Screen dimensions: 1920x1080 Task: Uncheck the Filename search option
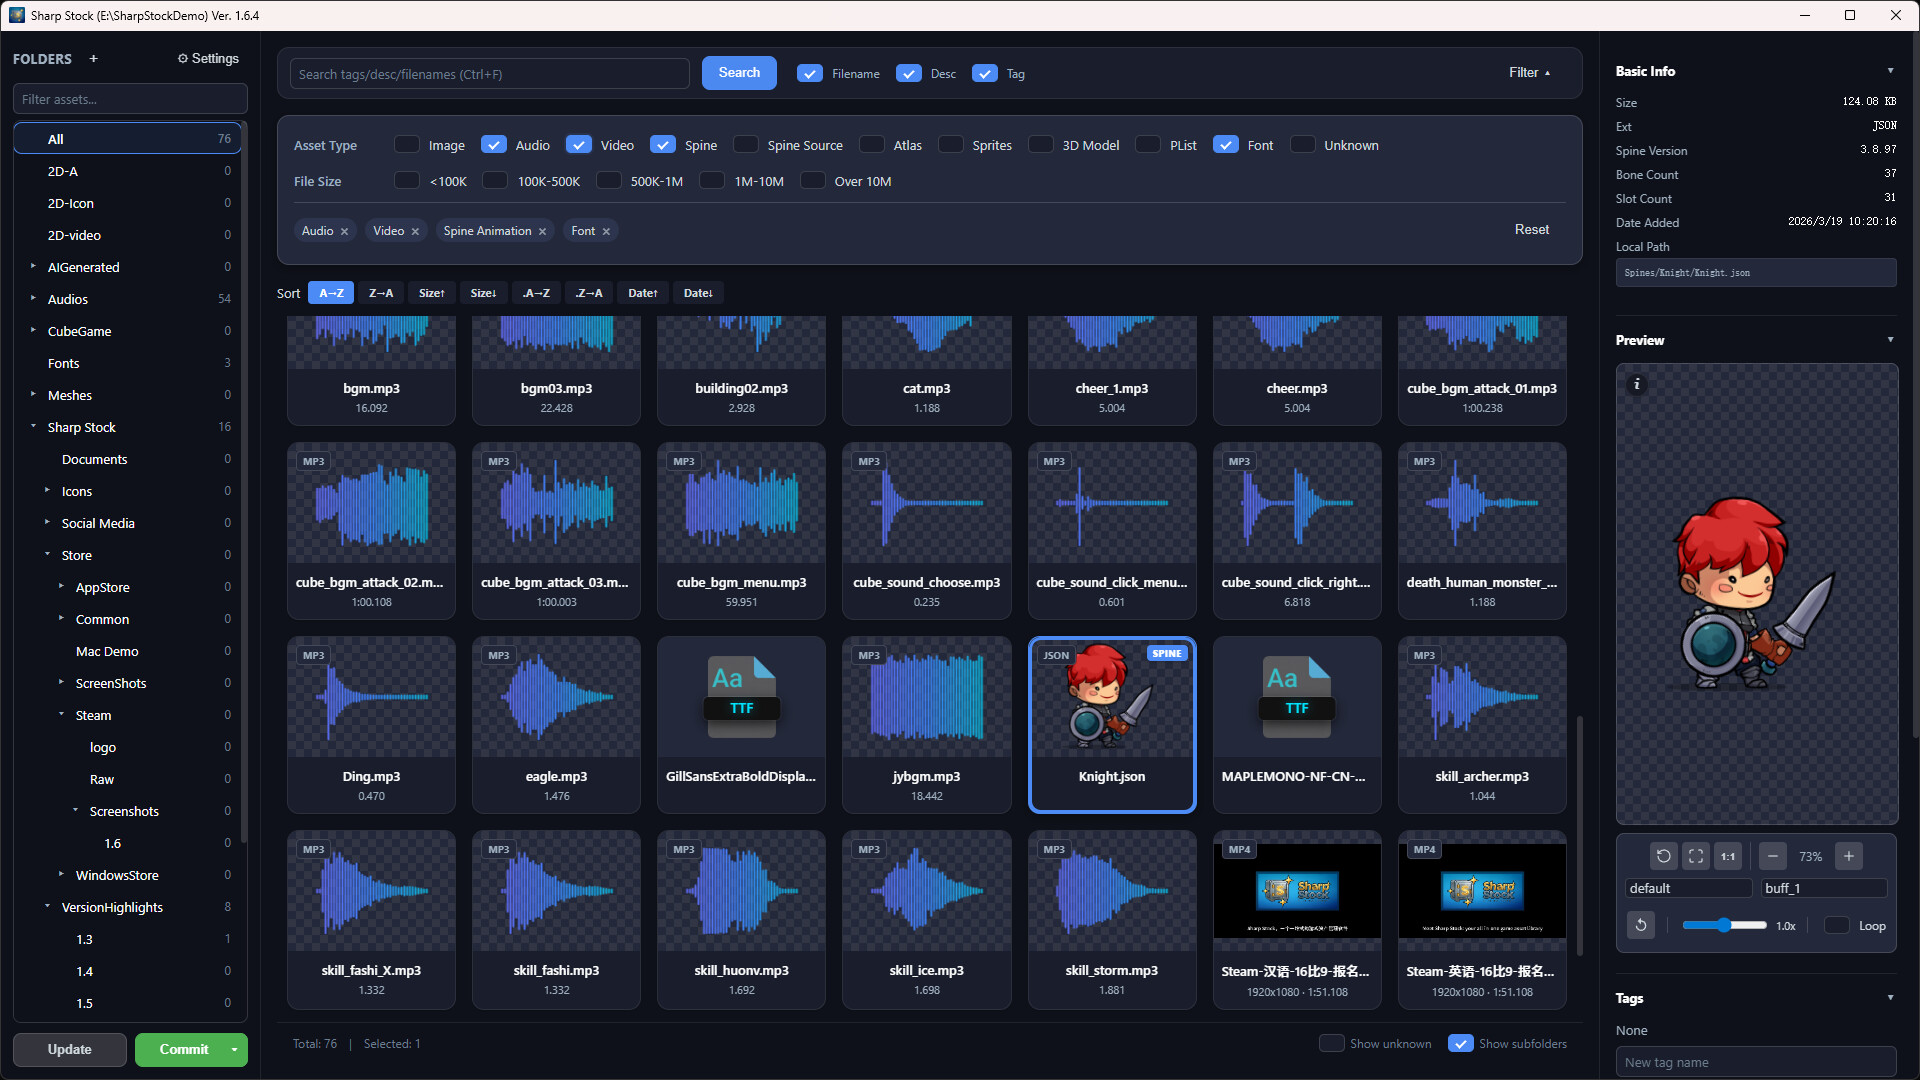810,74
